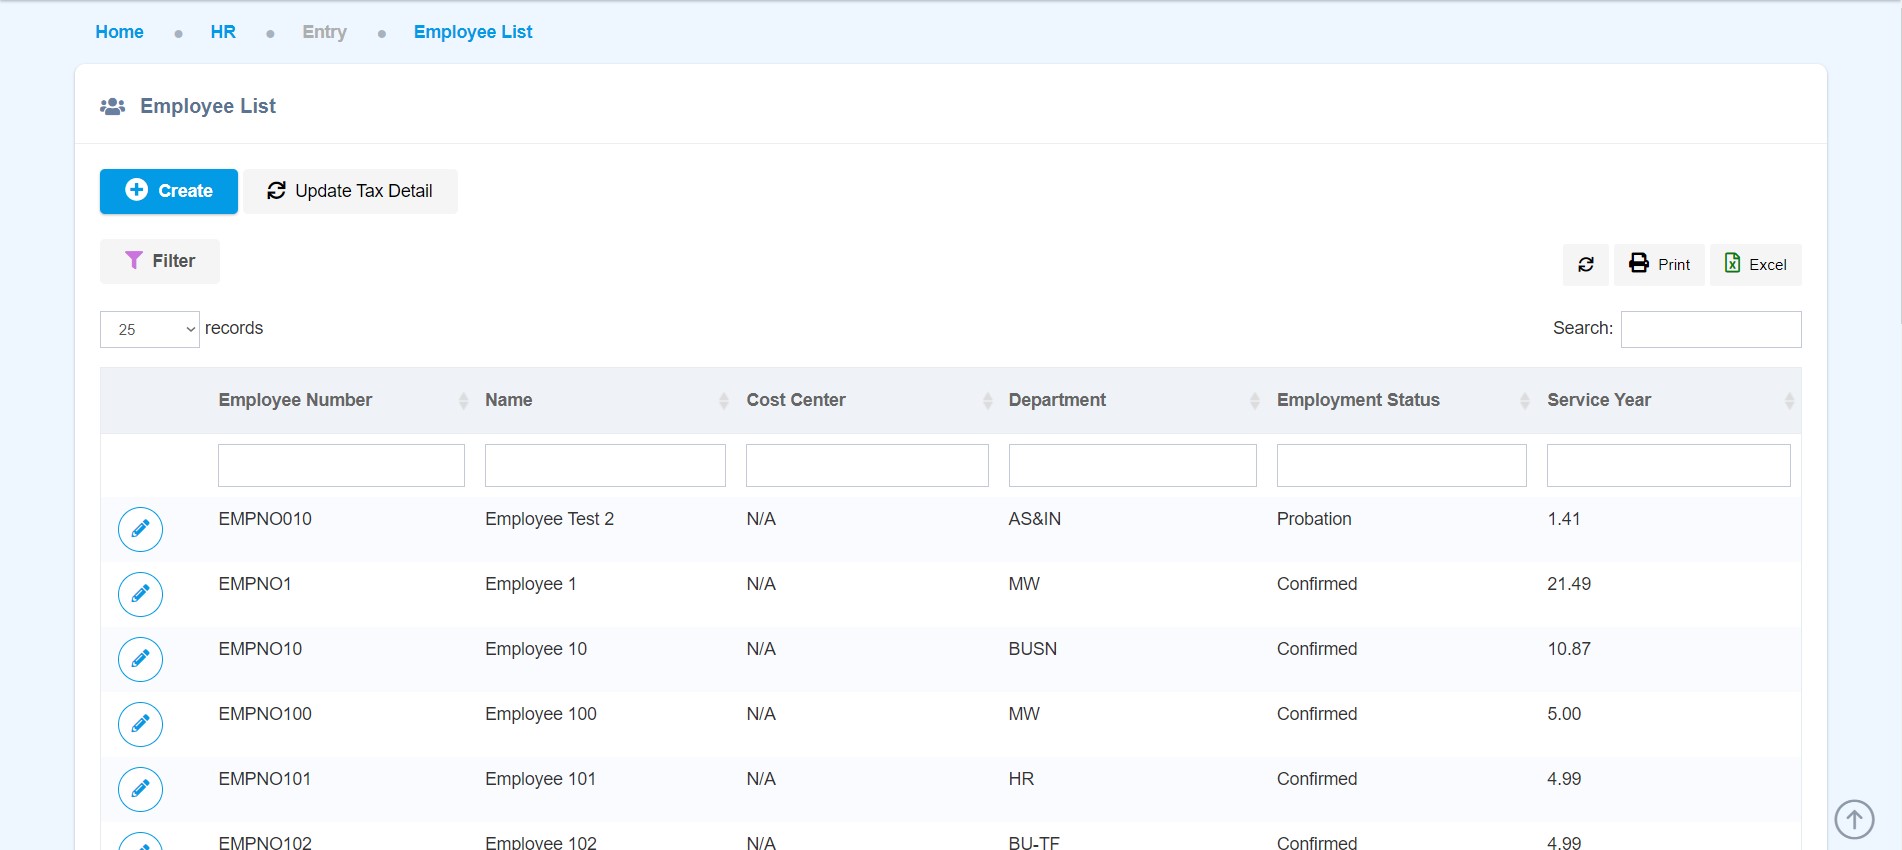Sort by Employee Number column
The width and height of the screenshot is (1902, 850).
(x=295, y=400)
